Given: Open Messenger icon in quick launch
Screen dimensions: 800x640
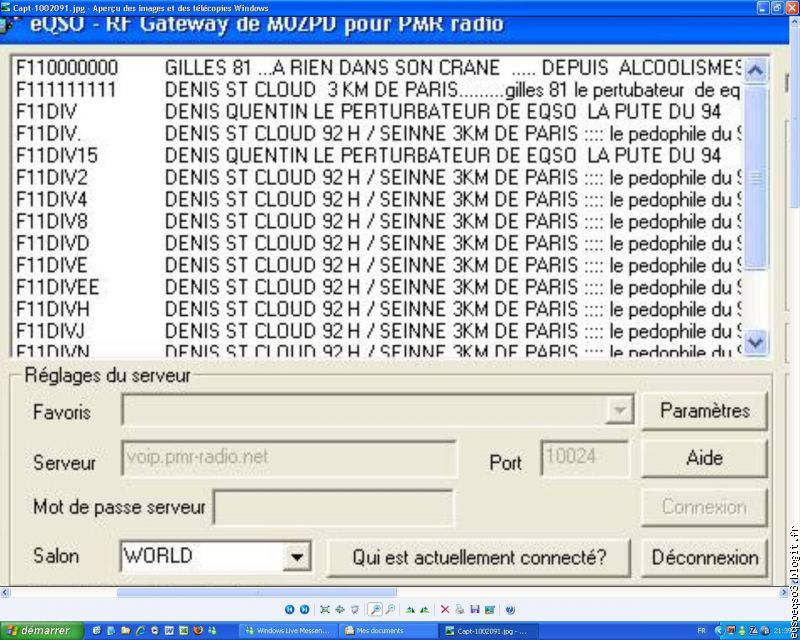Looking at the screenshot, I should (x=213, y=631).
